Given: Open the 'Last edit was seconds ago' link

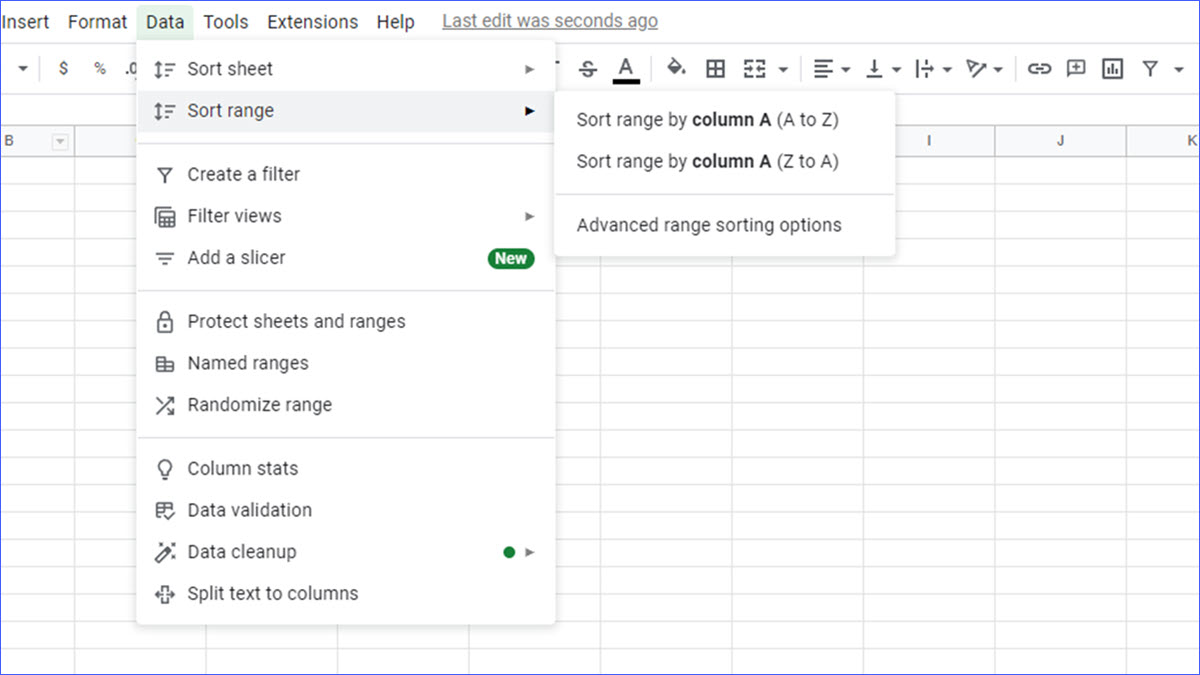Looking at the screenshot, I should pyautogui.click(x=550, y=21).
